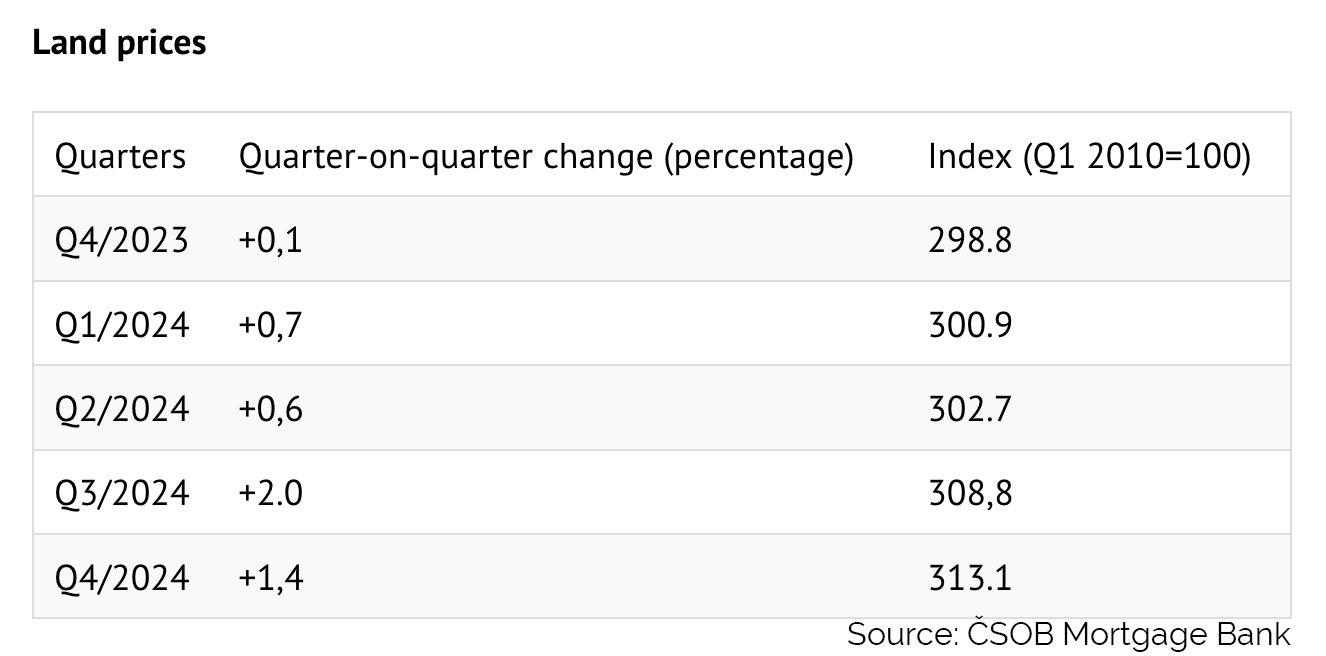Select the "Index (Q1 2010=100)" column header
This screenshot has height=656, width=1326.
pos(1089,157)
